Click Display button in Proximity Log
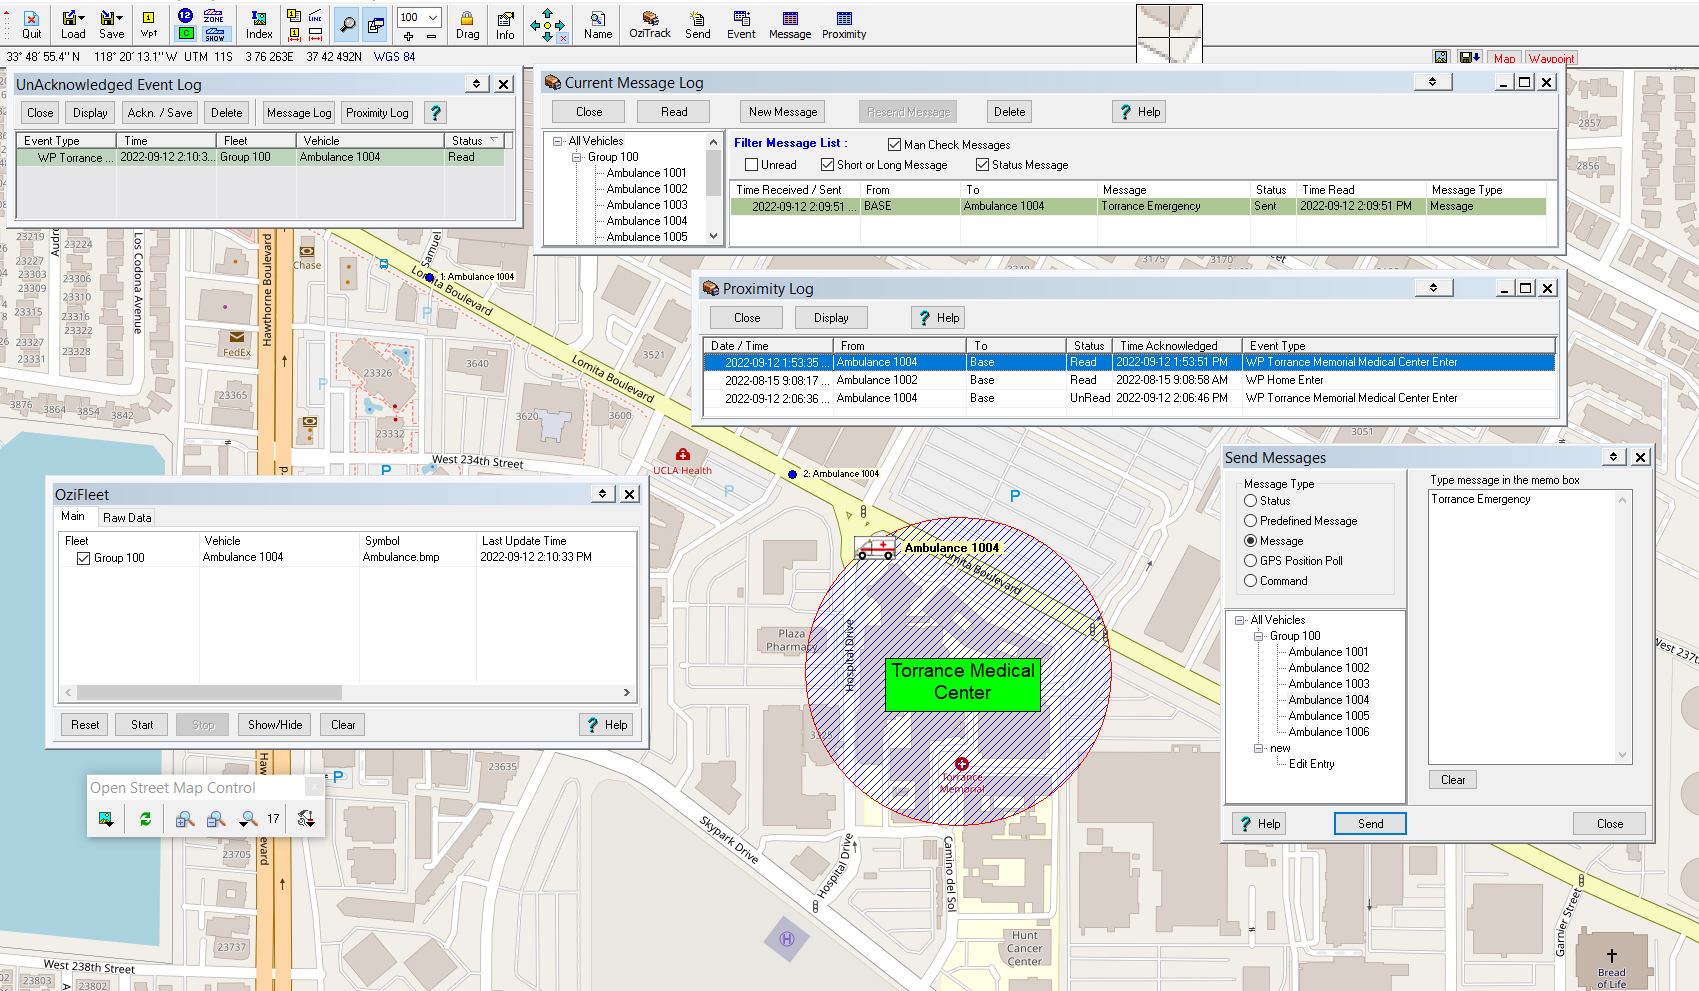The width and height of the screenshot is (1699, 991). [831, 318]
